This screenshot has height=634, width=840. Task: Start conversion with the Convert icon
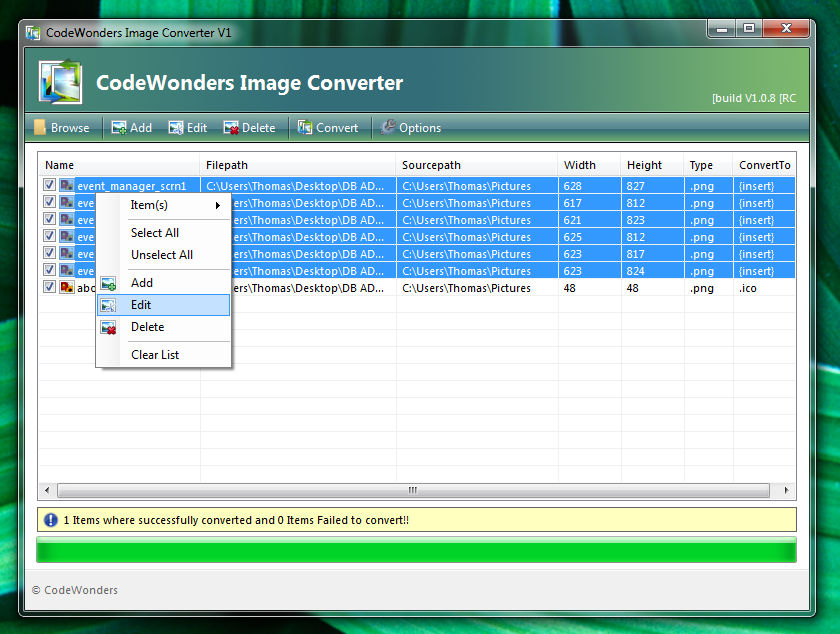(x=307, y=127)
